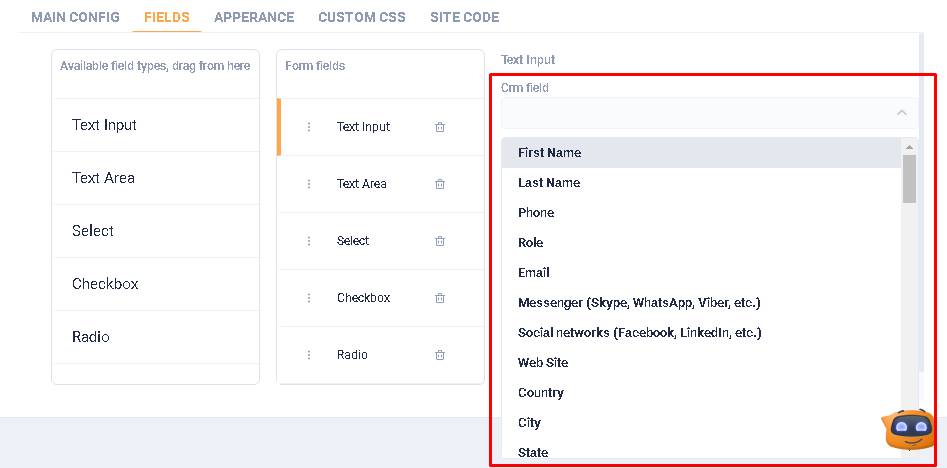Screen dimensions: 947x468
Task: Go to the Apperance tab
Action: (254, 17)
